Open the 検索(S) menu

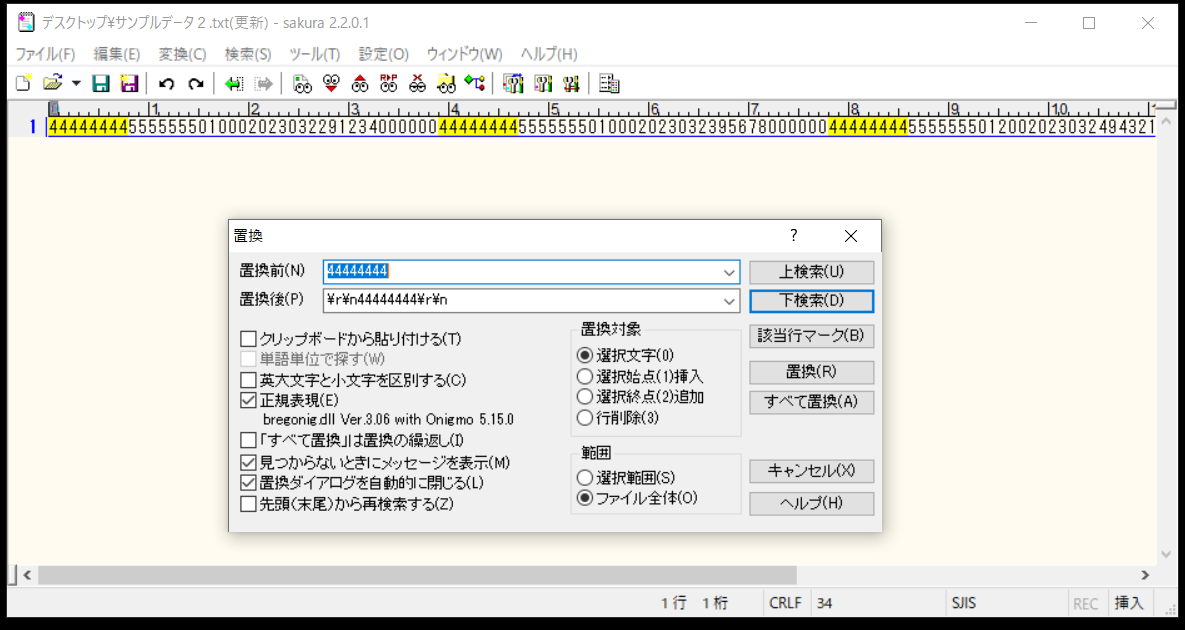click(x=248, y=54)
